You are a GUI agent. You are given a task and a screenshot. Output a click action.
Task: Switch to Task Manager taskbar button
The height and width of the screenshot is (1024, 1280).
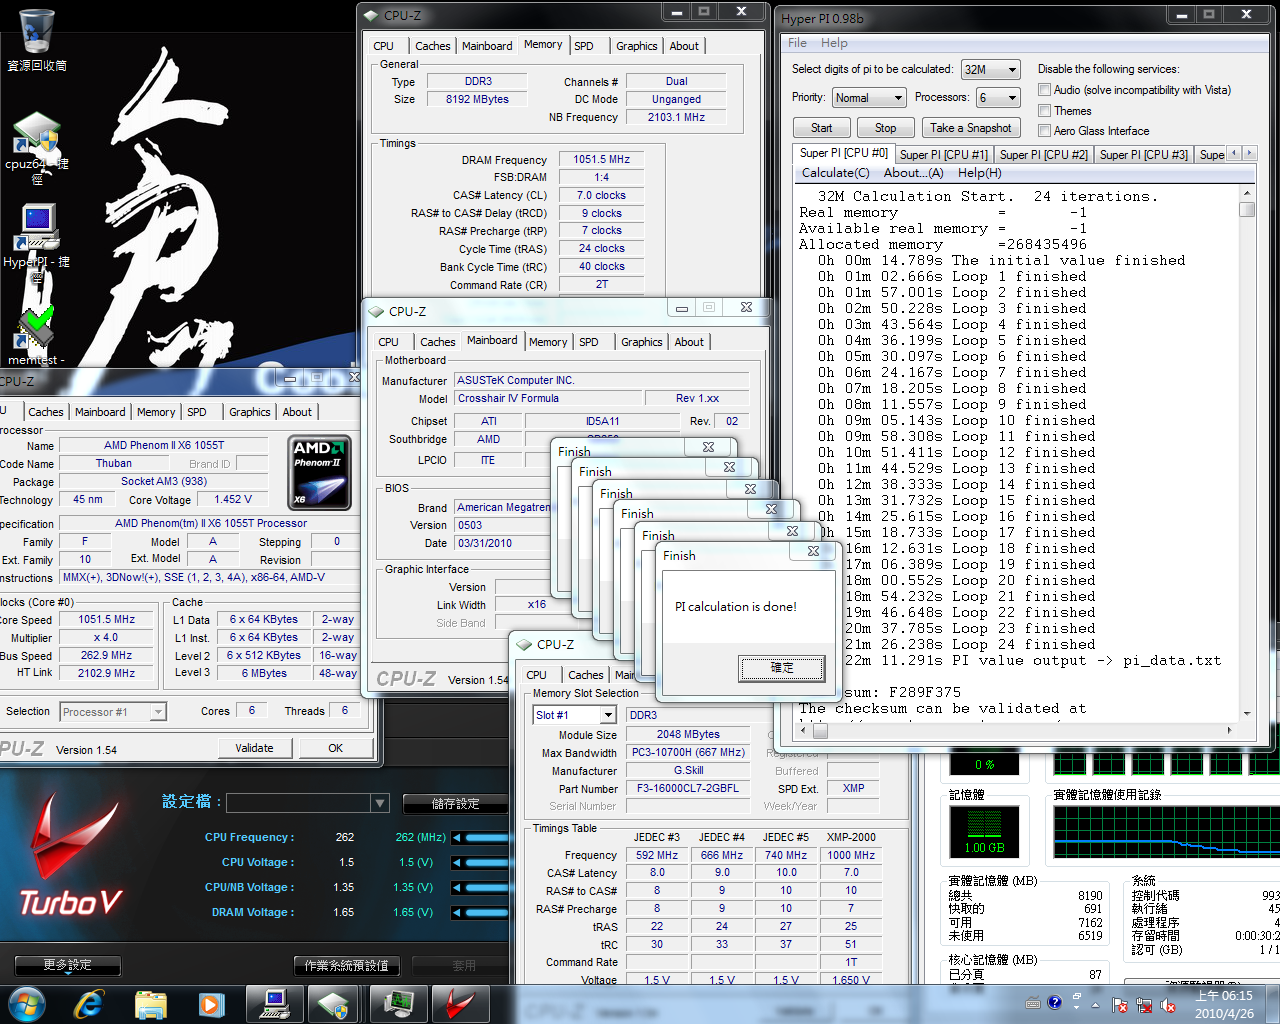click(x=398, y=1004)
